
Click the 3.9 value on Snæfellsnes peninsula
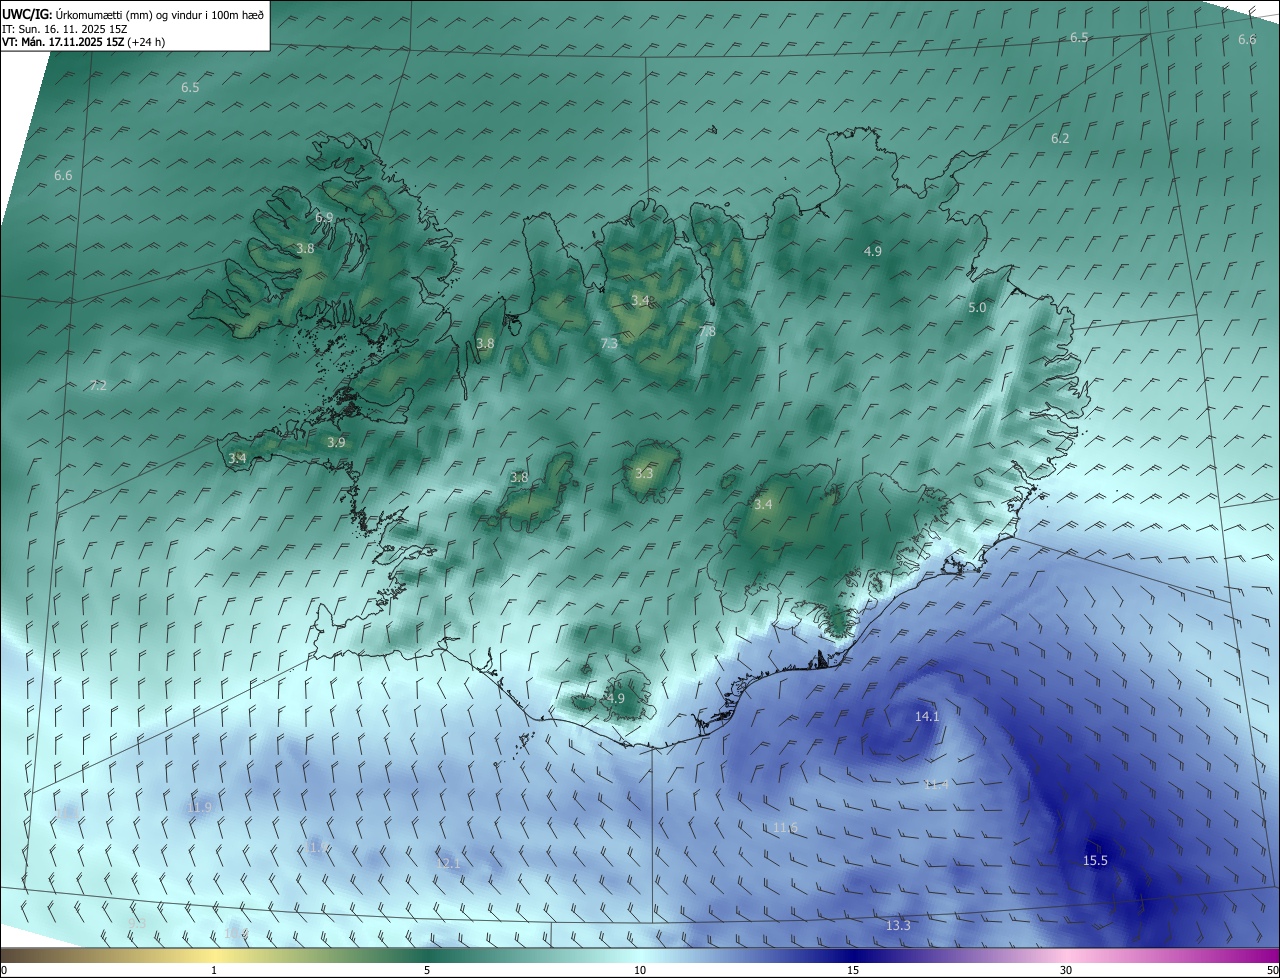(x=336, y=442)
